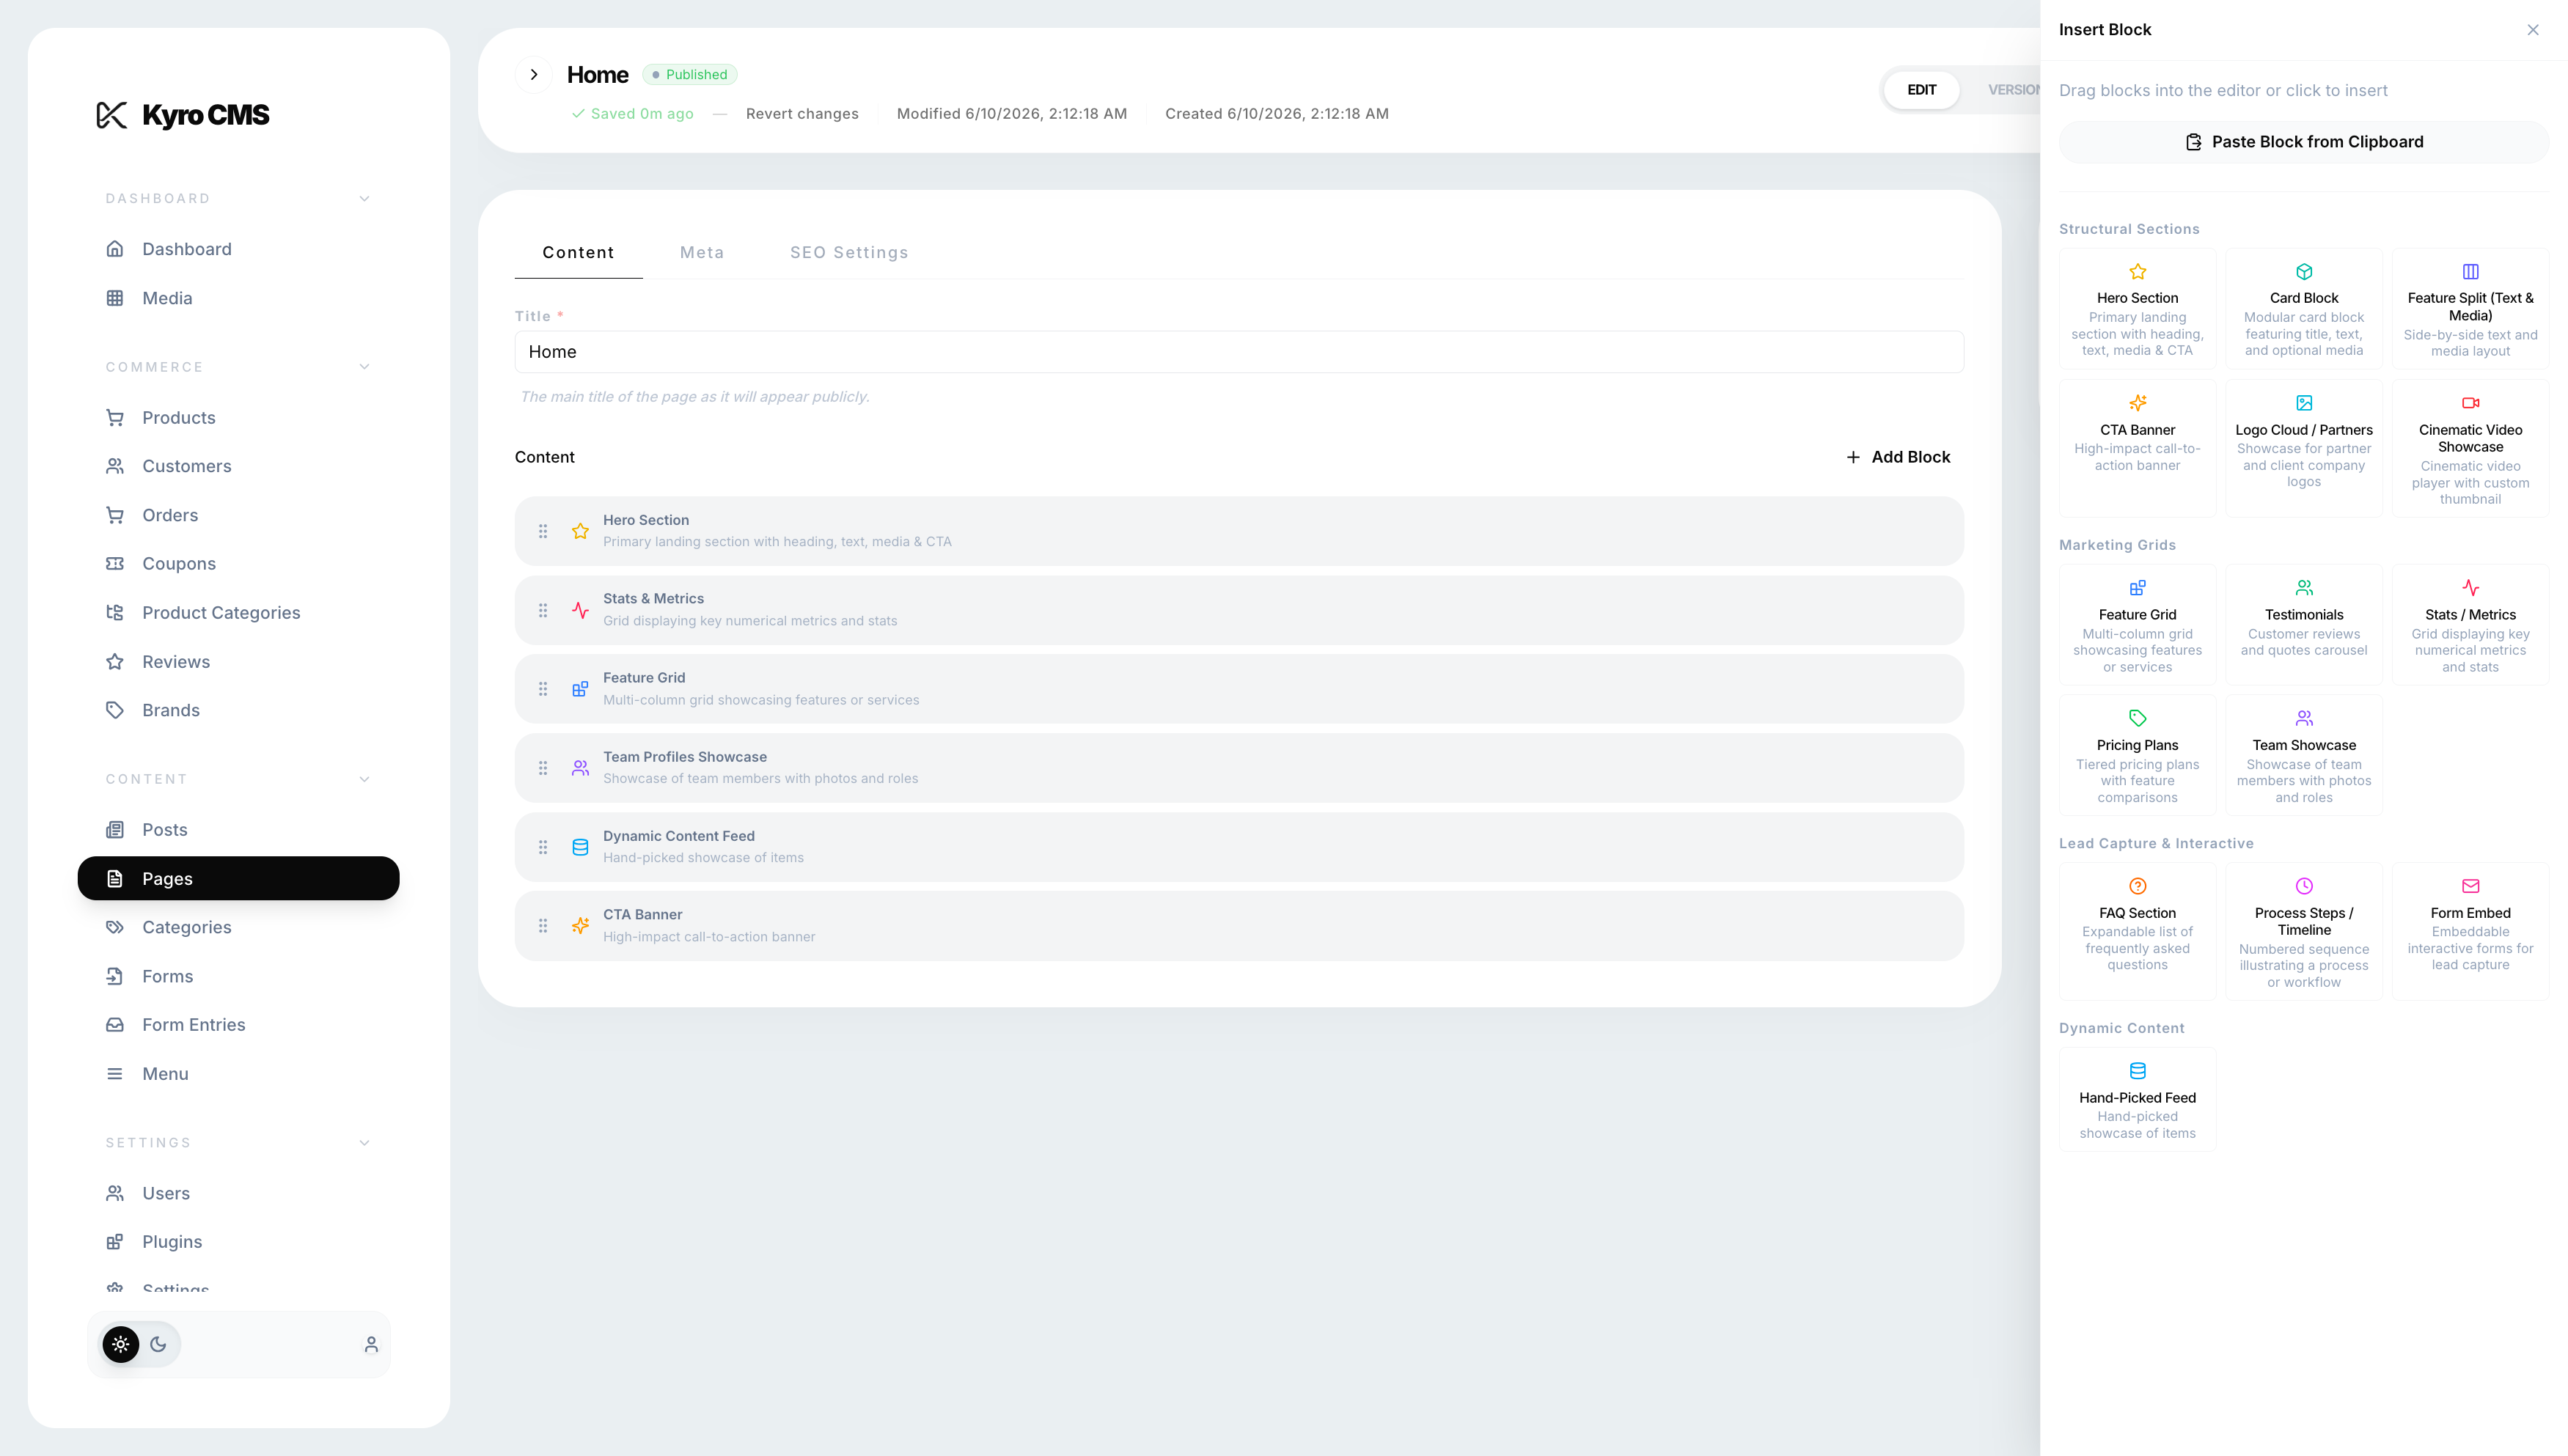
Task: Click the Published status badge
Action: (690, 74)
